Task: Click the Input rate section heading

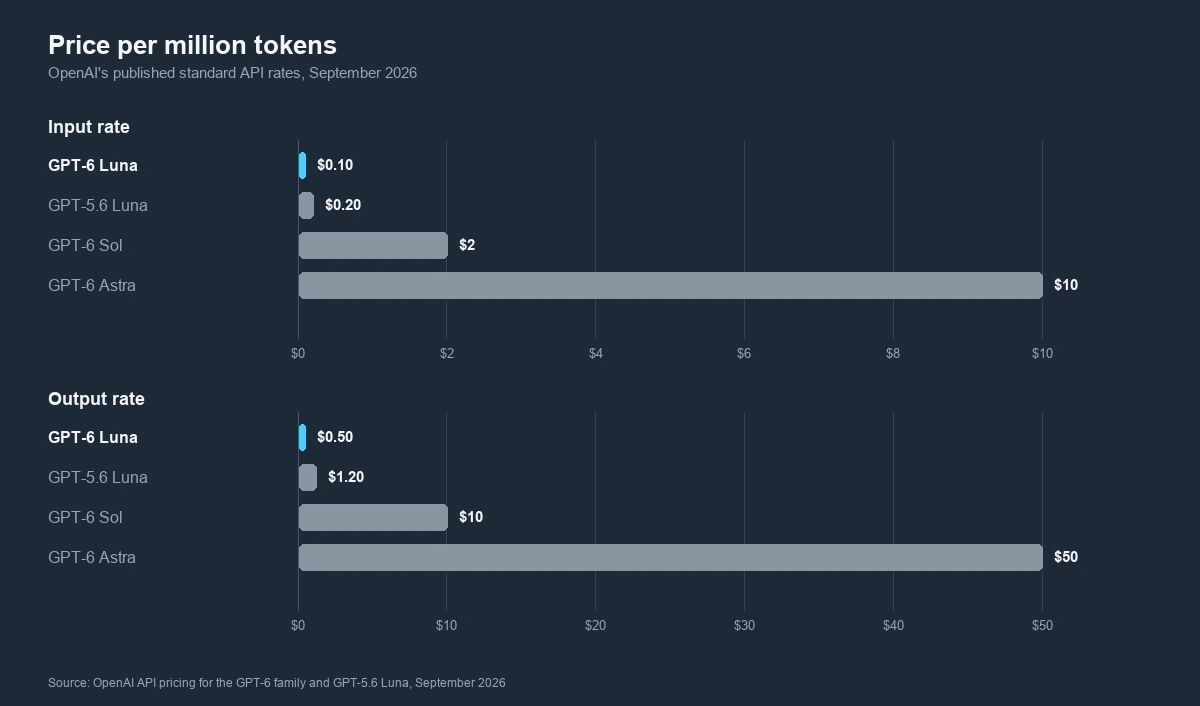Action: click(x=89, y=127)
